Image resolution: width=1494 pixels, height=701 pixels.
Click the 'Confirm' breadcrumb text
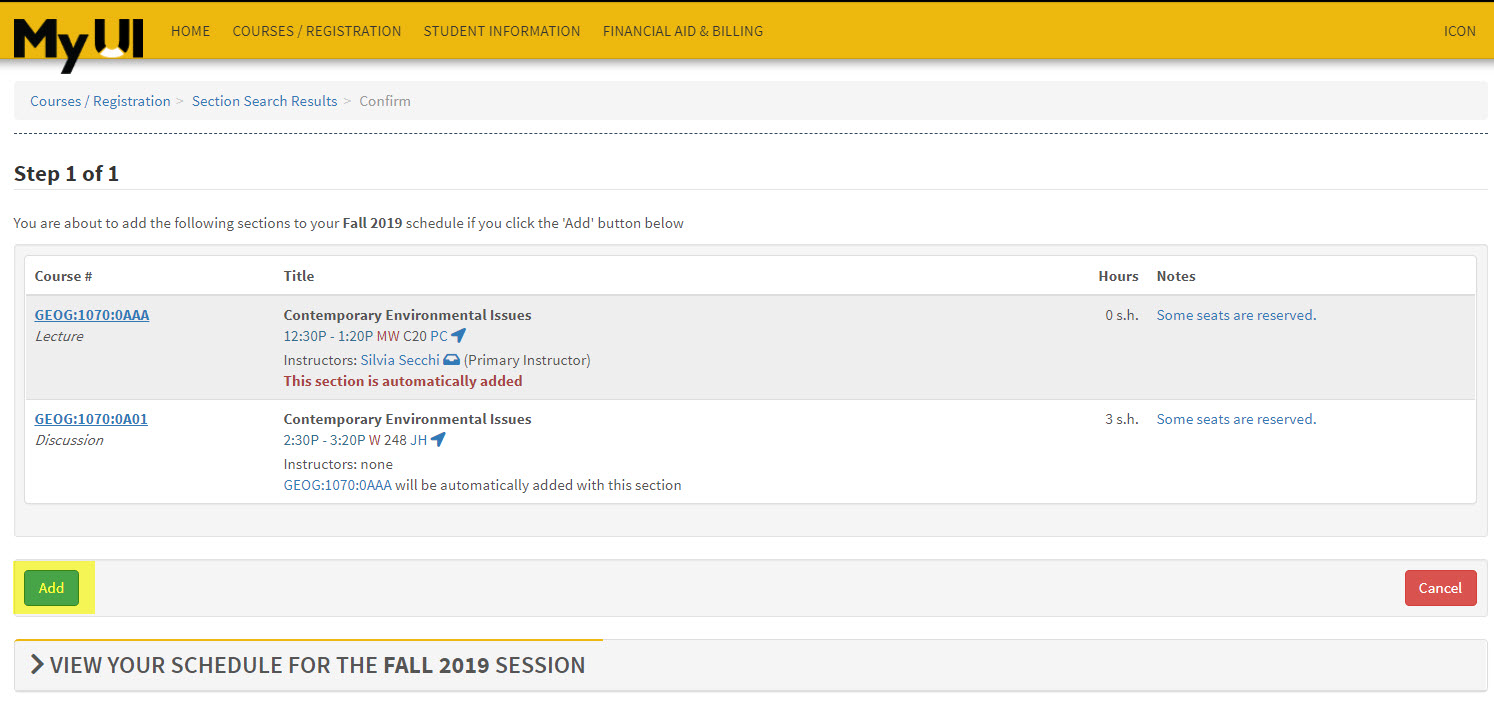(385, 101)
